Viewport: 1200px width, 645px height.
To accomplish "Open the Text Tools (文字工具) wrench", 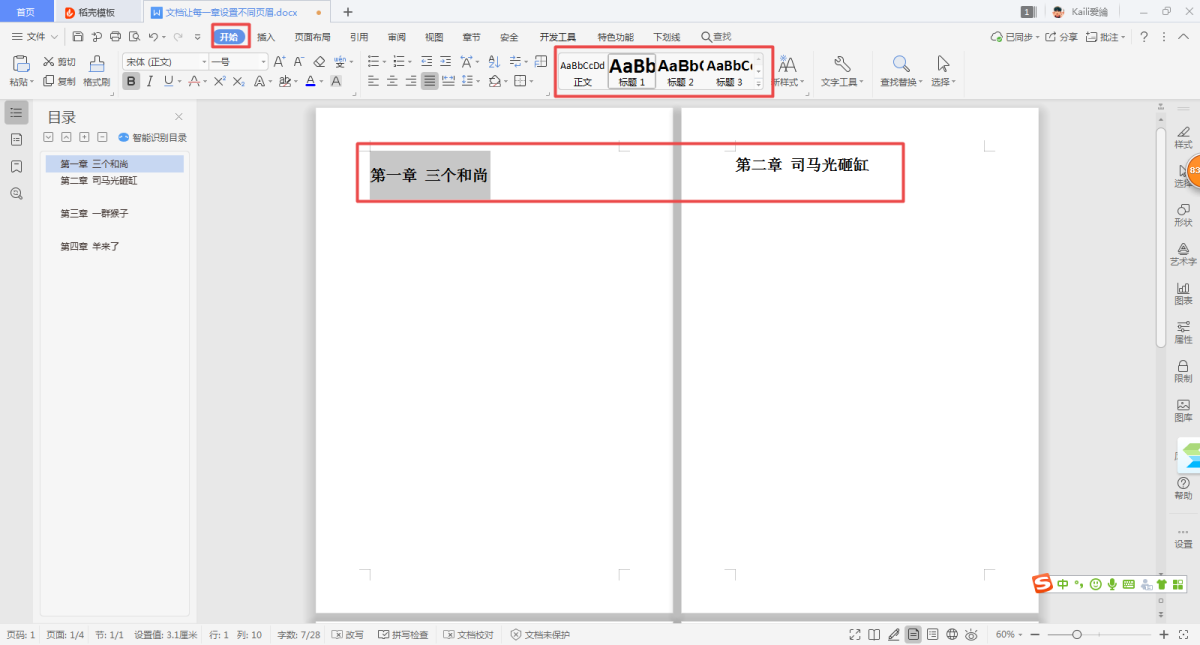I will point(841,70).
